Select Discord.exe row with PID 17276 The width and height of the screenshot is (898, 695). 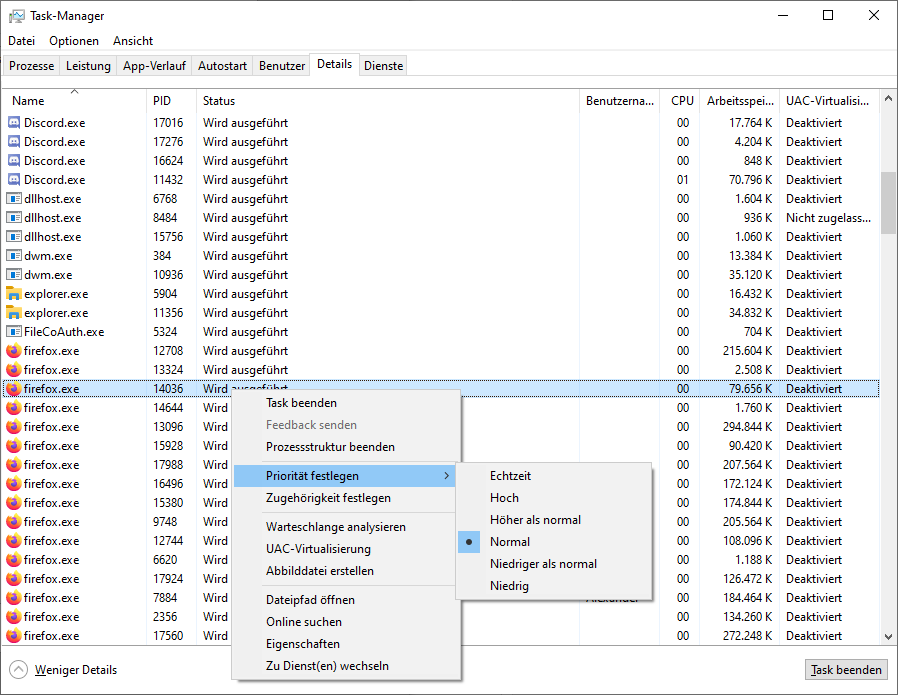(x=441, y=141)
